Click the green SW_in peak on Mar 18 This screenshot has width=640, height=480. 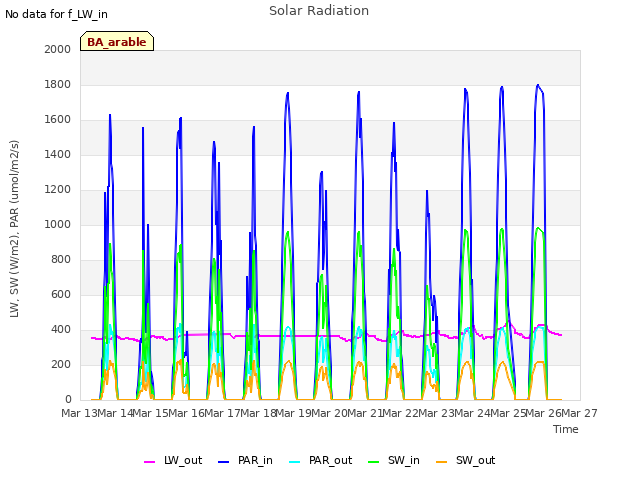coord(288,232)
